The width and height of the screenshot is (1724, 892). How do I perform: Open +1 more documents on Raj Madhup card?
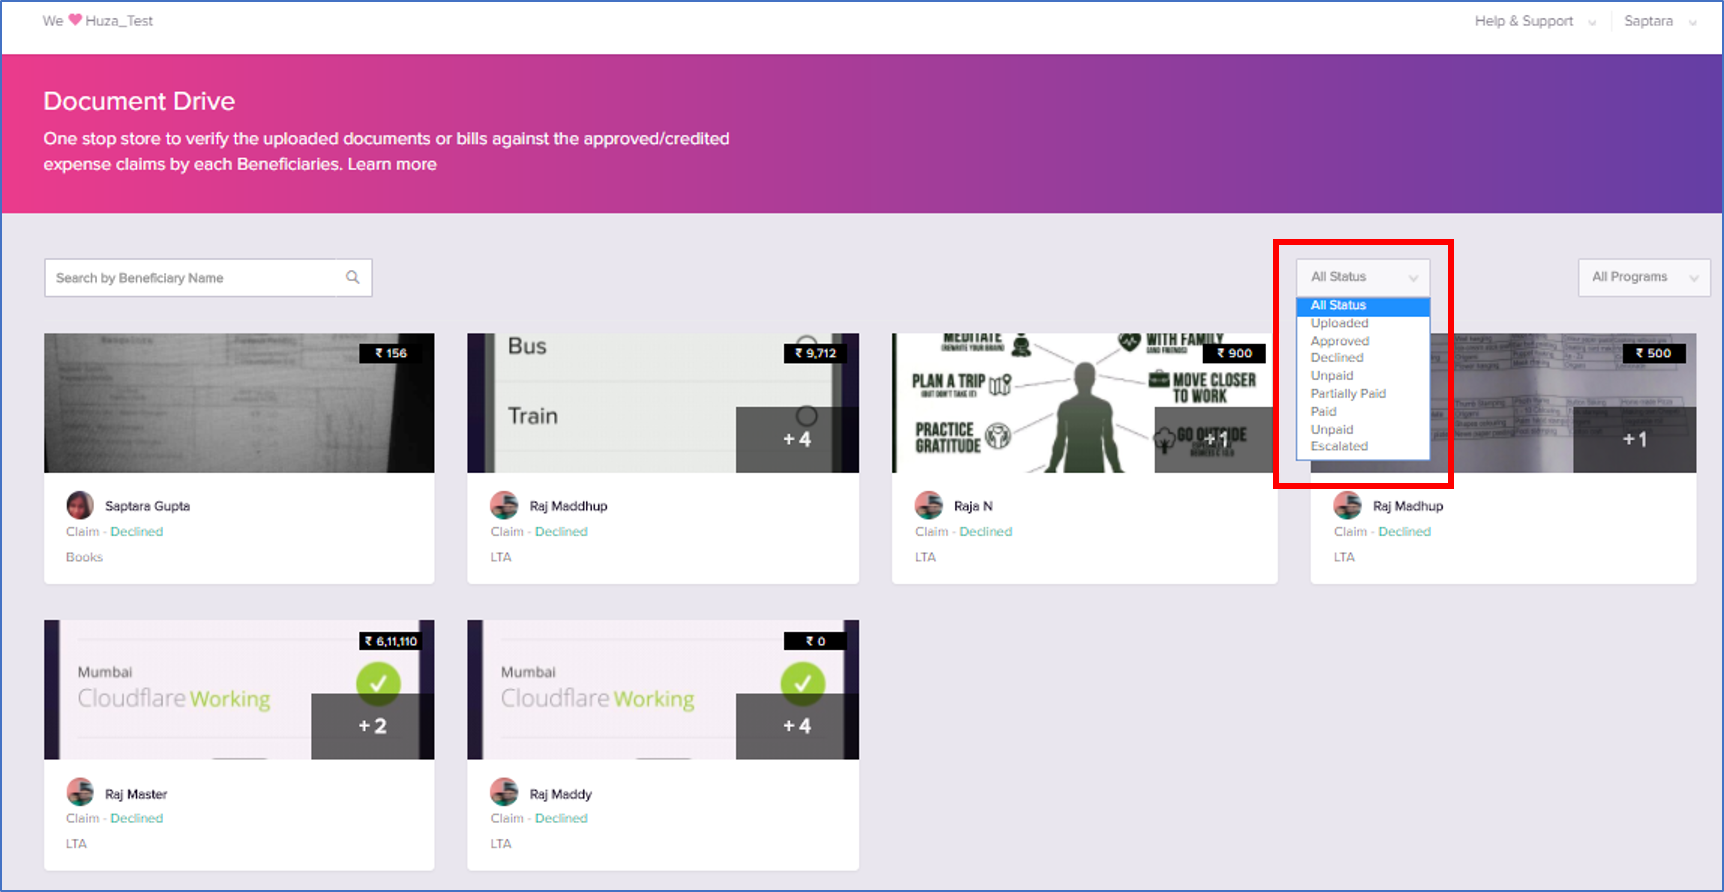(1634, 439)
